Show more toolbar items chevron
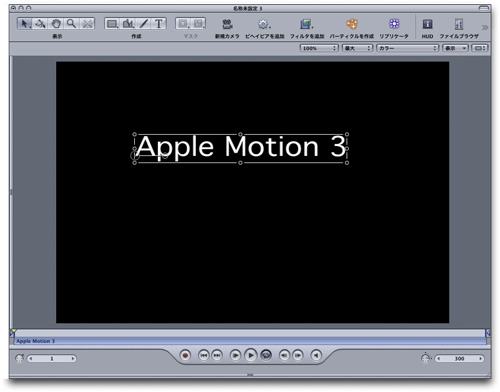 485,27
